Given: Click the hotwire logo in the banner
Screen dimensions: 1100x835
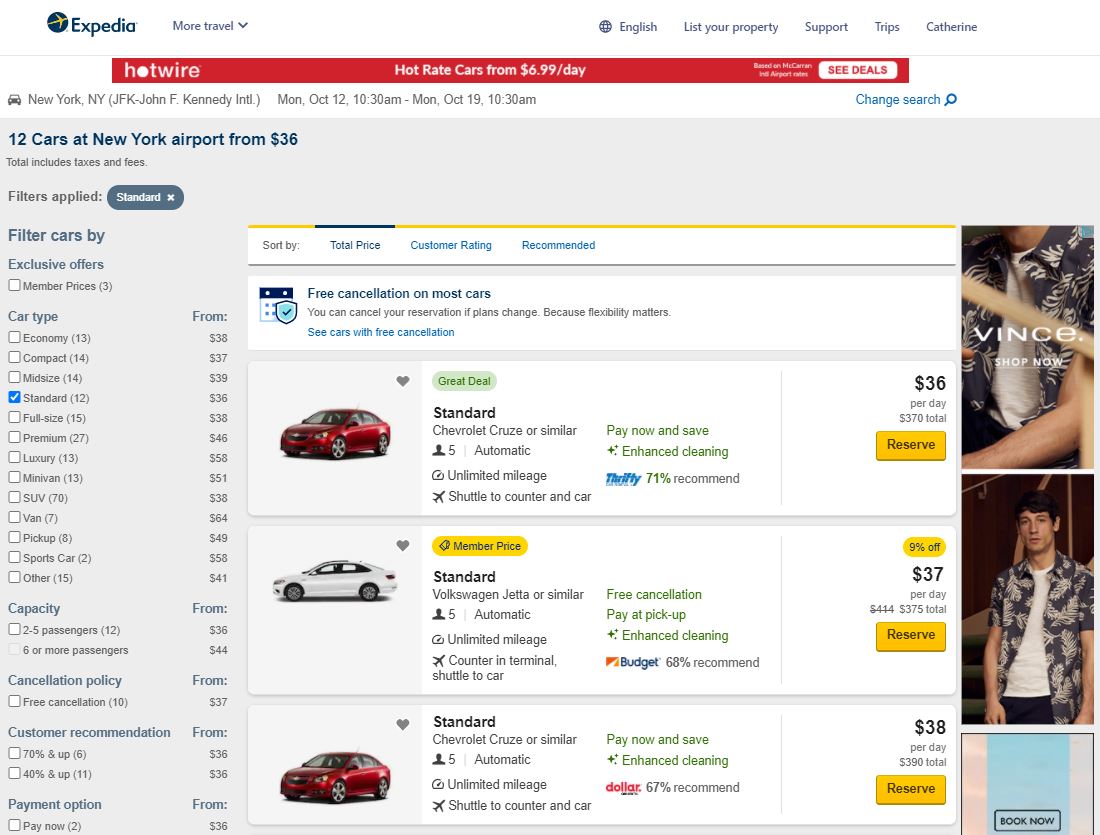Looking at the screenshot, I should tap(162, 70).
